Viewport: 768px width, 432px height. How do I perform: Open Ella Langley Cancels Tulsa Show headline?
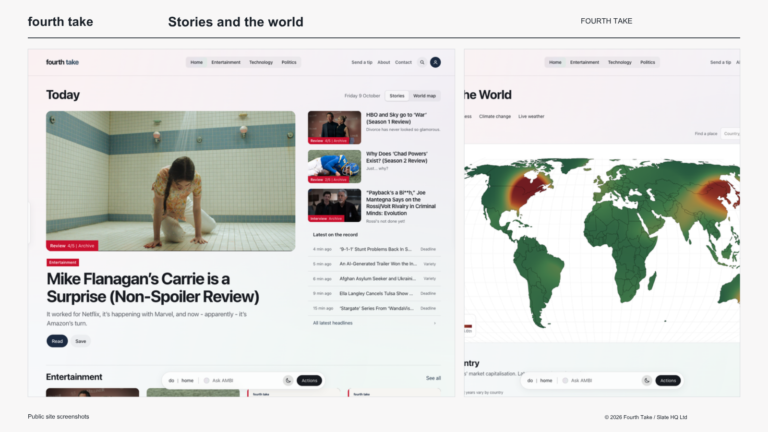[375, 293]
